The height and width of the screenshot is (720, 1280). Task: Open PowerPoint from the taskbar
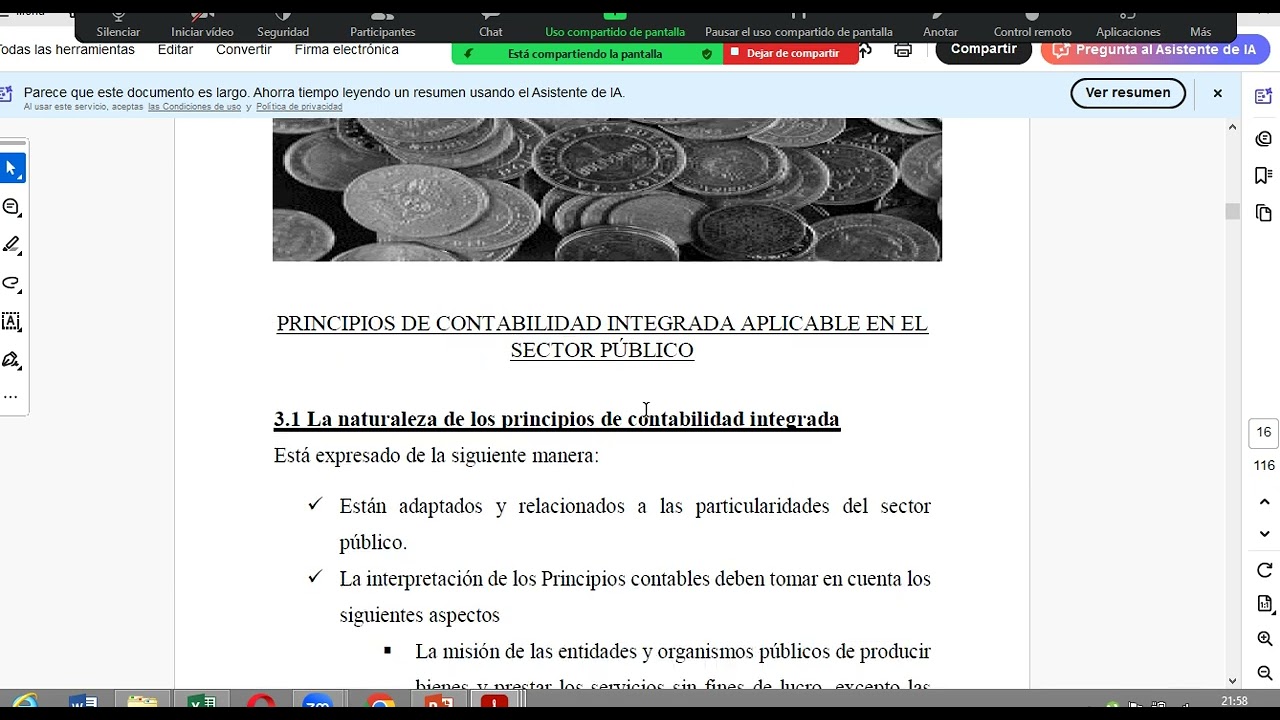(x=440, y=703)
